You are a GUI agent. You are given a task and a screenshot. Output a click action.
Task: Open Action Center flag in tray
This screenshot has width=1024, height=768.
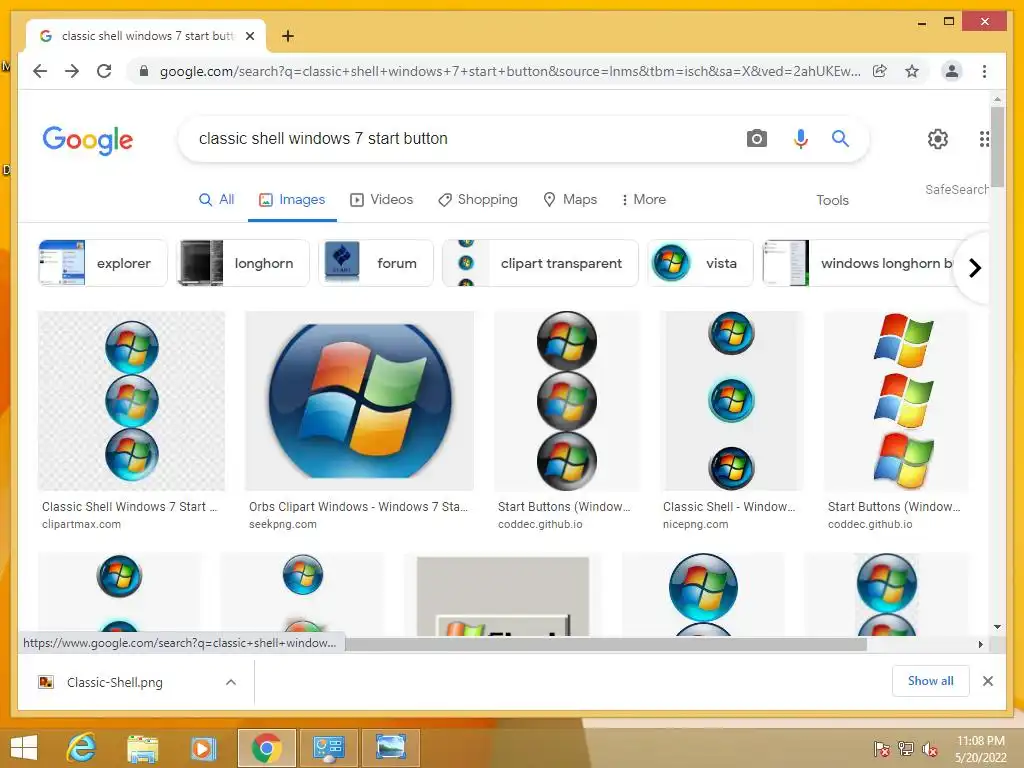tap(881, 748)
